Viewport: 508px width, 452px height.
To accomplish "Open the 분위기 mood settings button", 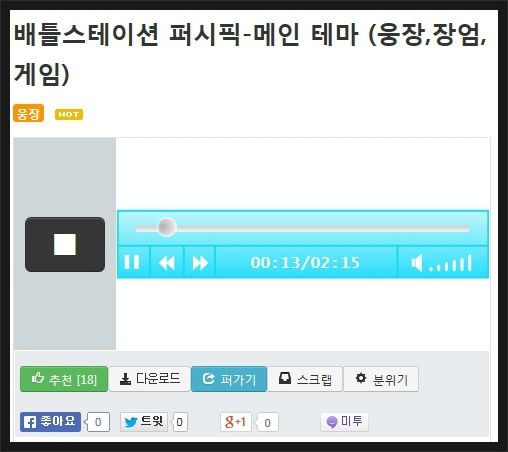I will 381,379.
